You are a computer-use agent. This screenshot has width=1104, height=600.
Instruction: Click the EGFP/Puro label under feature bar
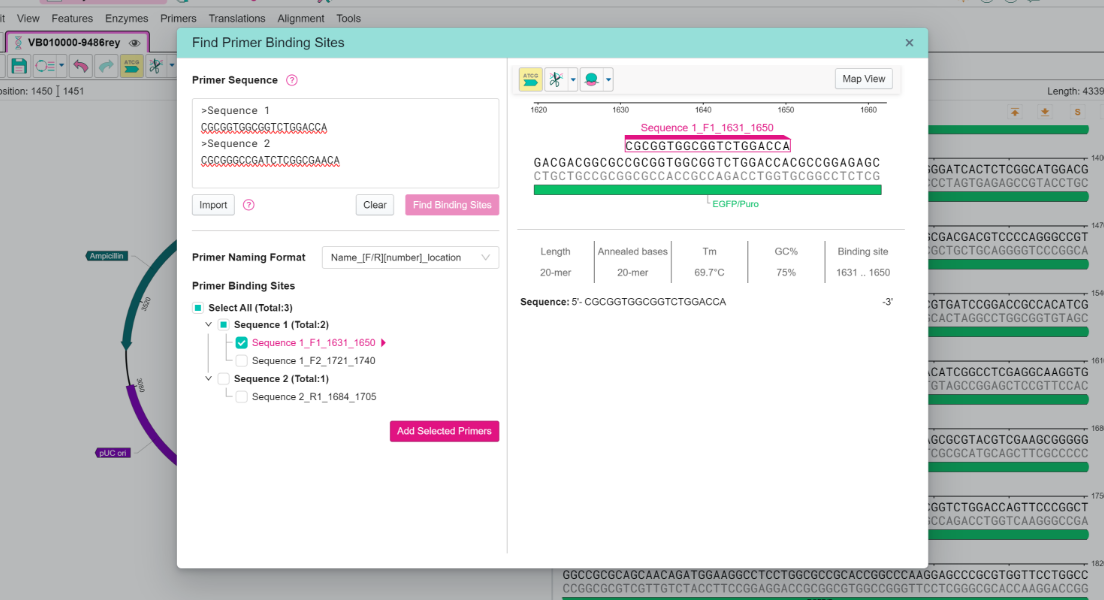point(735,204)
